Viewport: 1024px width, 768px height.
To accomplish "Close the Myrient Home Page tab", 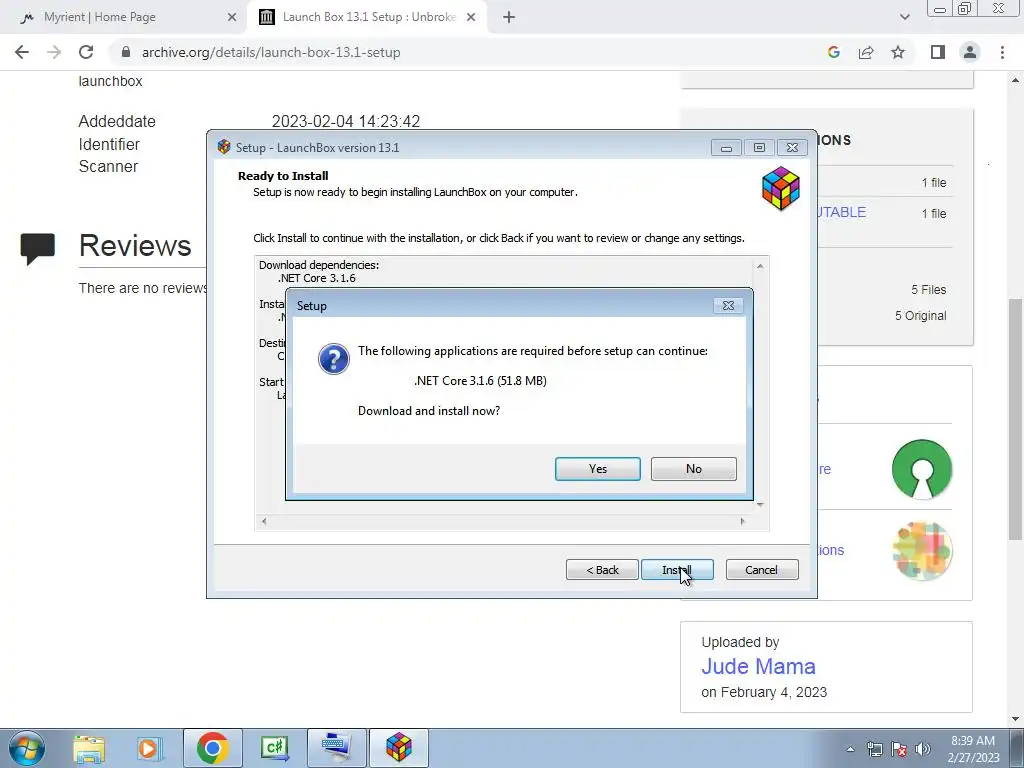I will pos(231,18).
